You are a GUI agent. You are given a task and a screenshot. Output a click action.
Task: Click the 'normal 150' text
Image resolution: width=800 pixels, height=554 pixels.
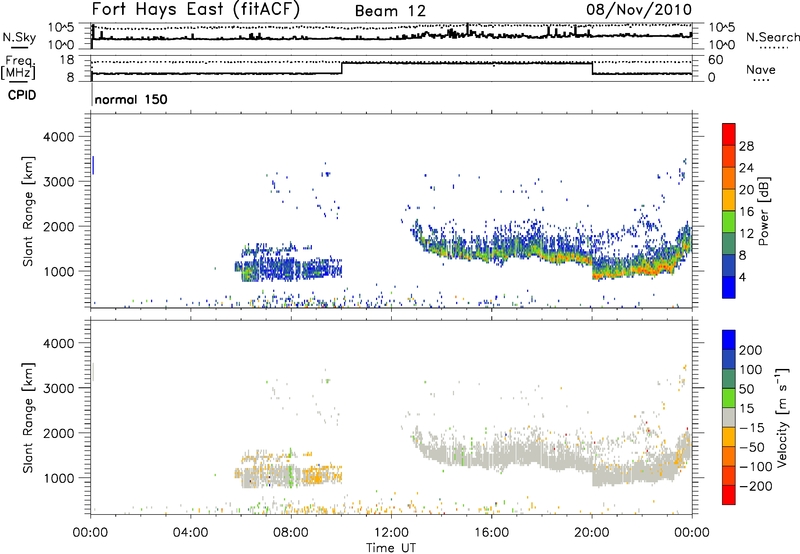(x=131, y=99)
